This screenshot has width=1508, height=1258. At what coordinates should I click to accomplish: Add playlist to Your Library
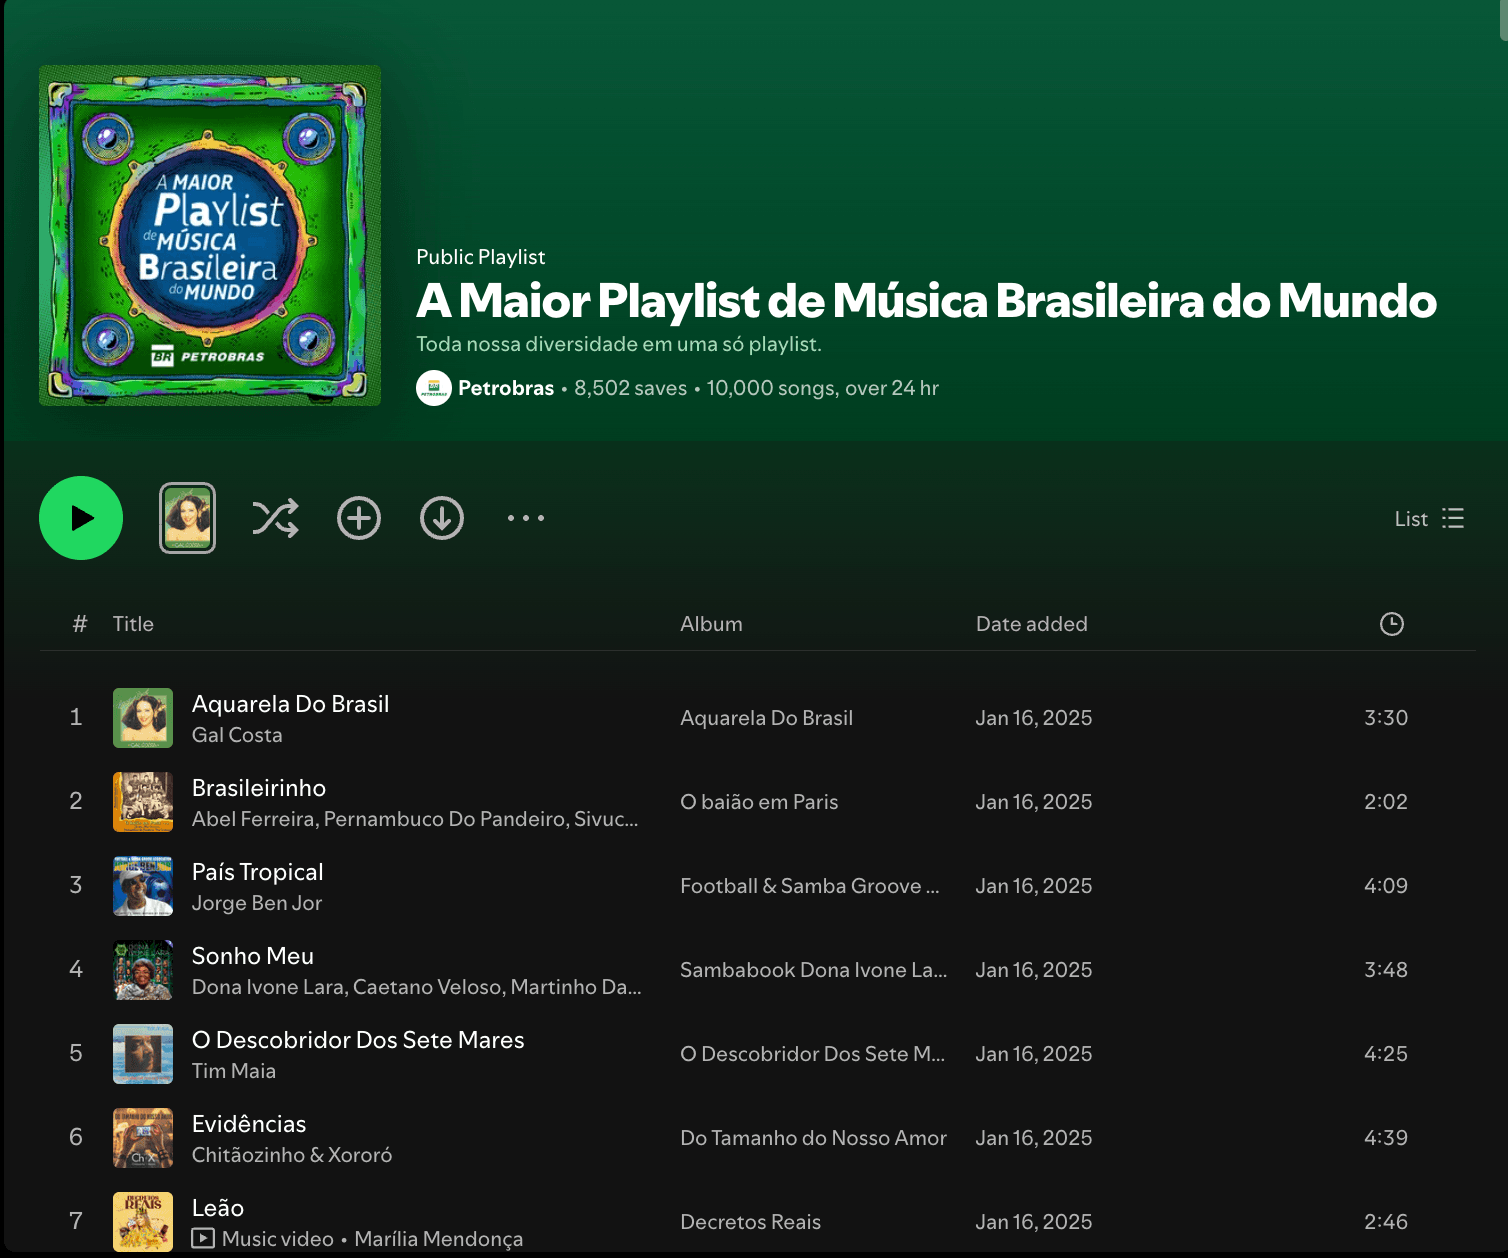click(x=359, y=518)
